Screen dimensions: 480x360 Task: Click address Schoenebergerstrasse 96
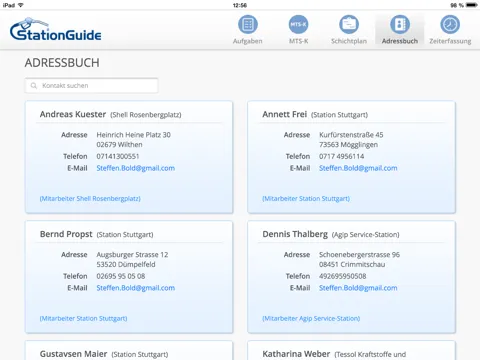[359, 254]
